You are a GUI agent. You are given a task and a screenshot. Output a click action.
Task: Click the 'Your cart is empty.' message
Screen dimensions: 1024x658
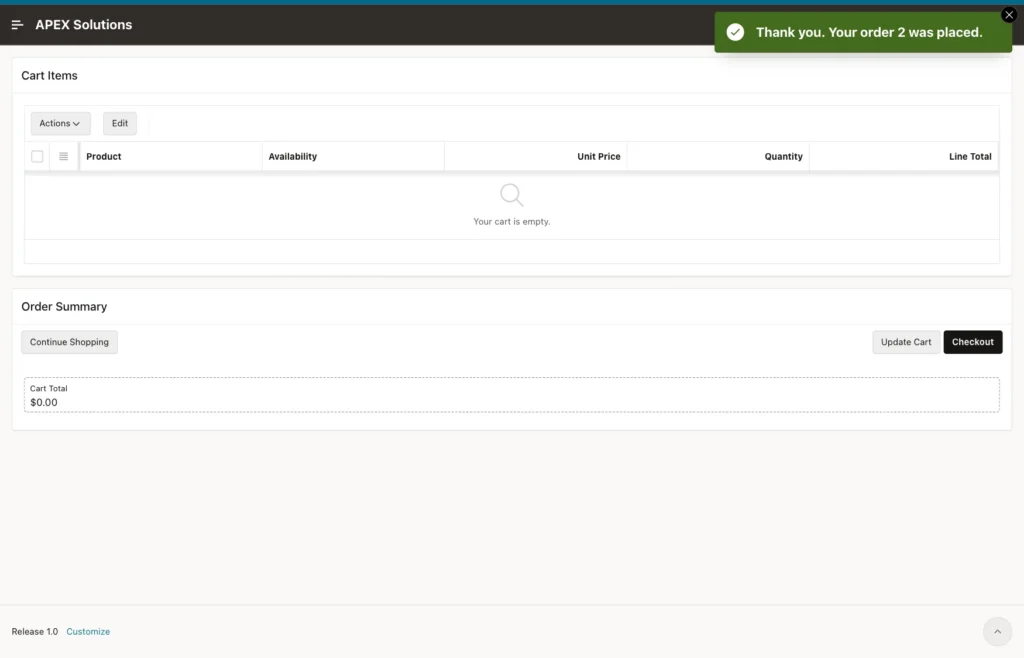point(511,222)
